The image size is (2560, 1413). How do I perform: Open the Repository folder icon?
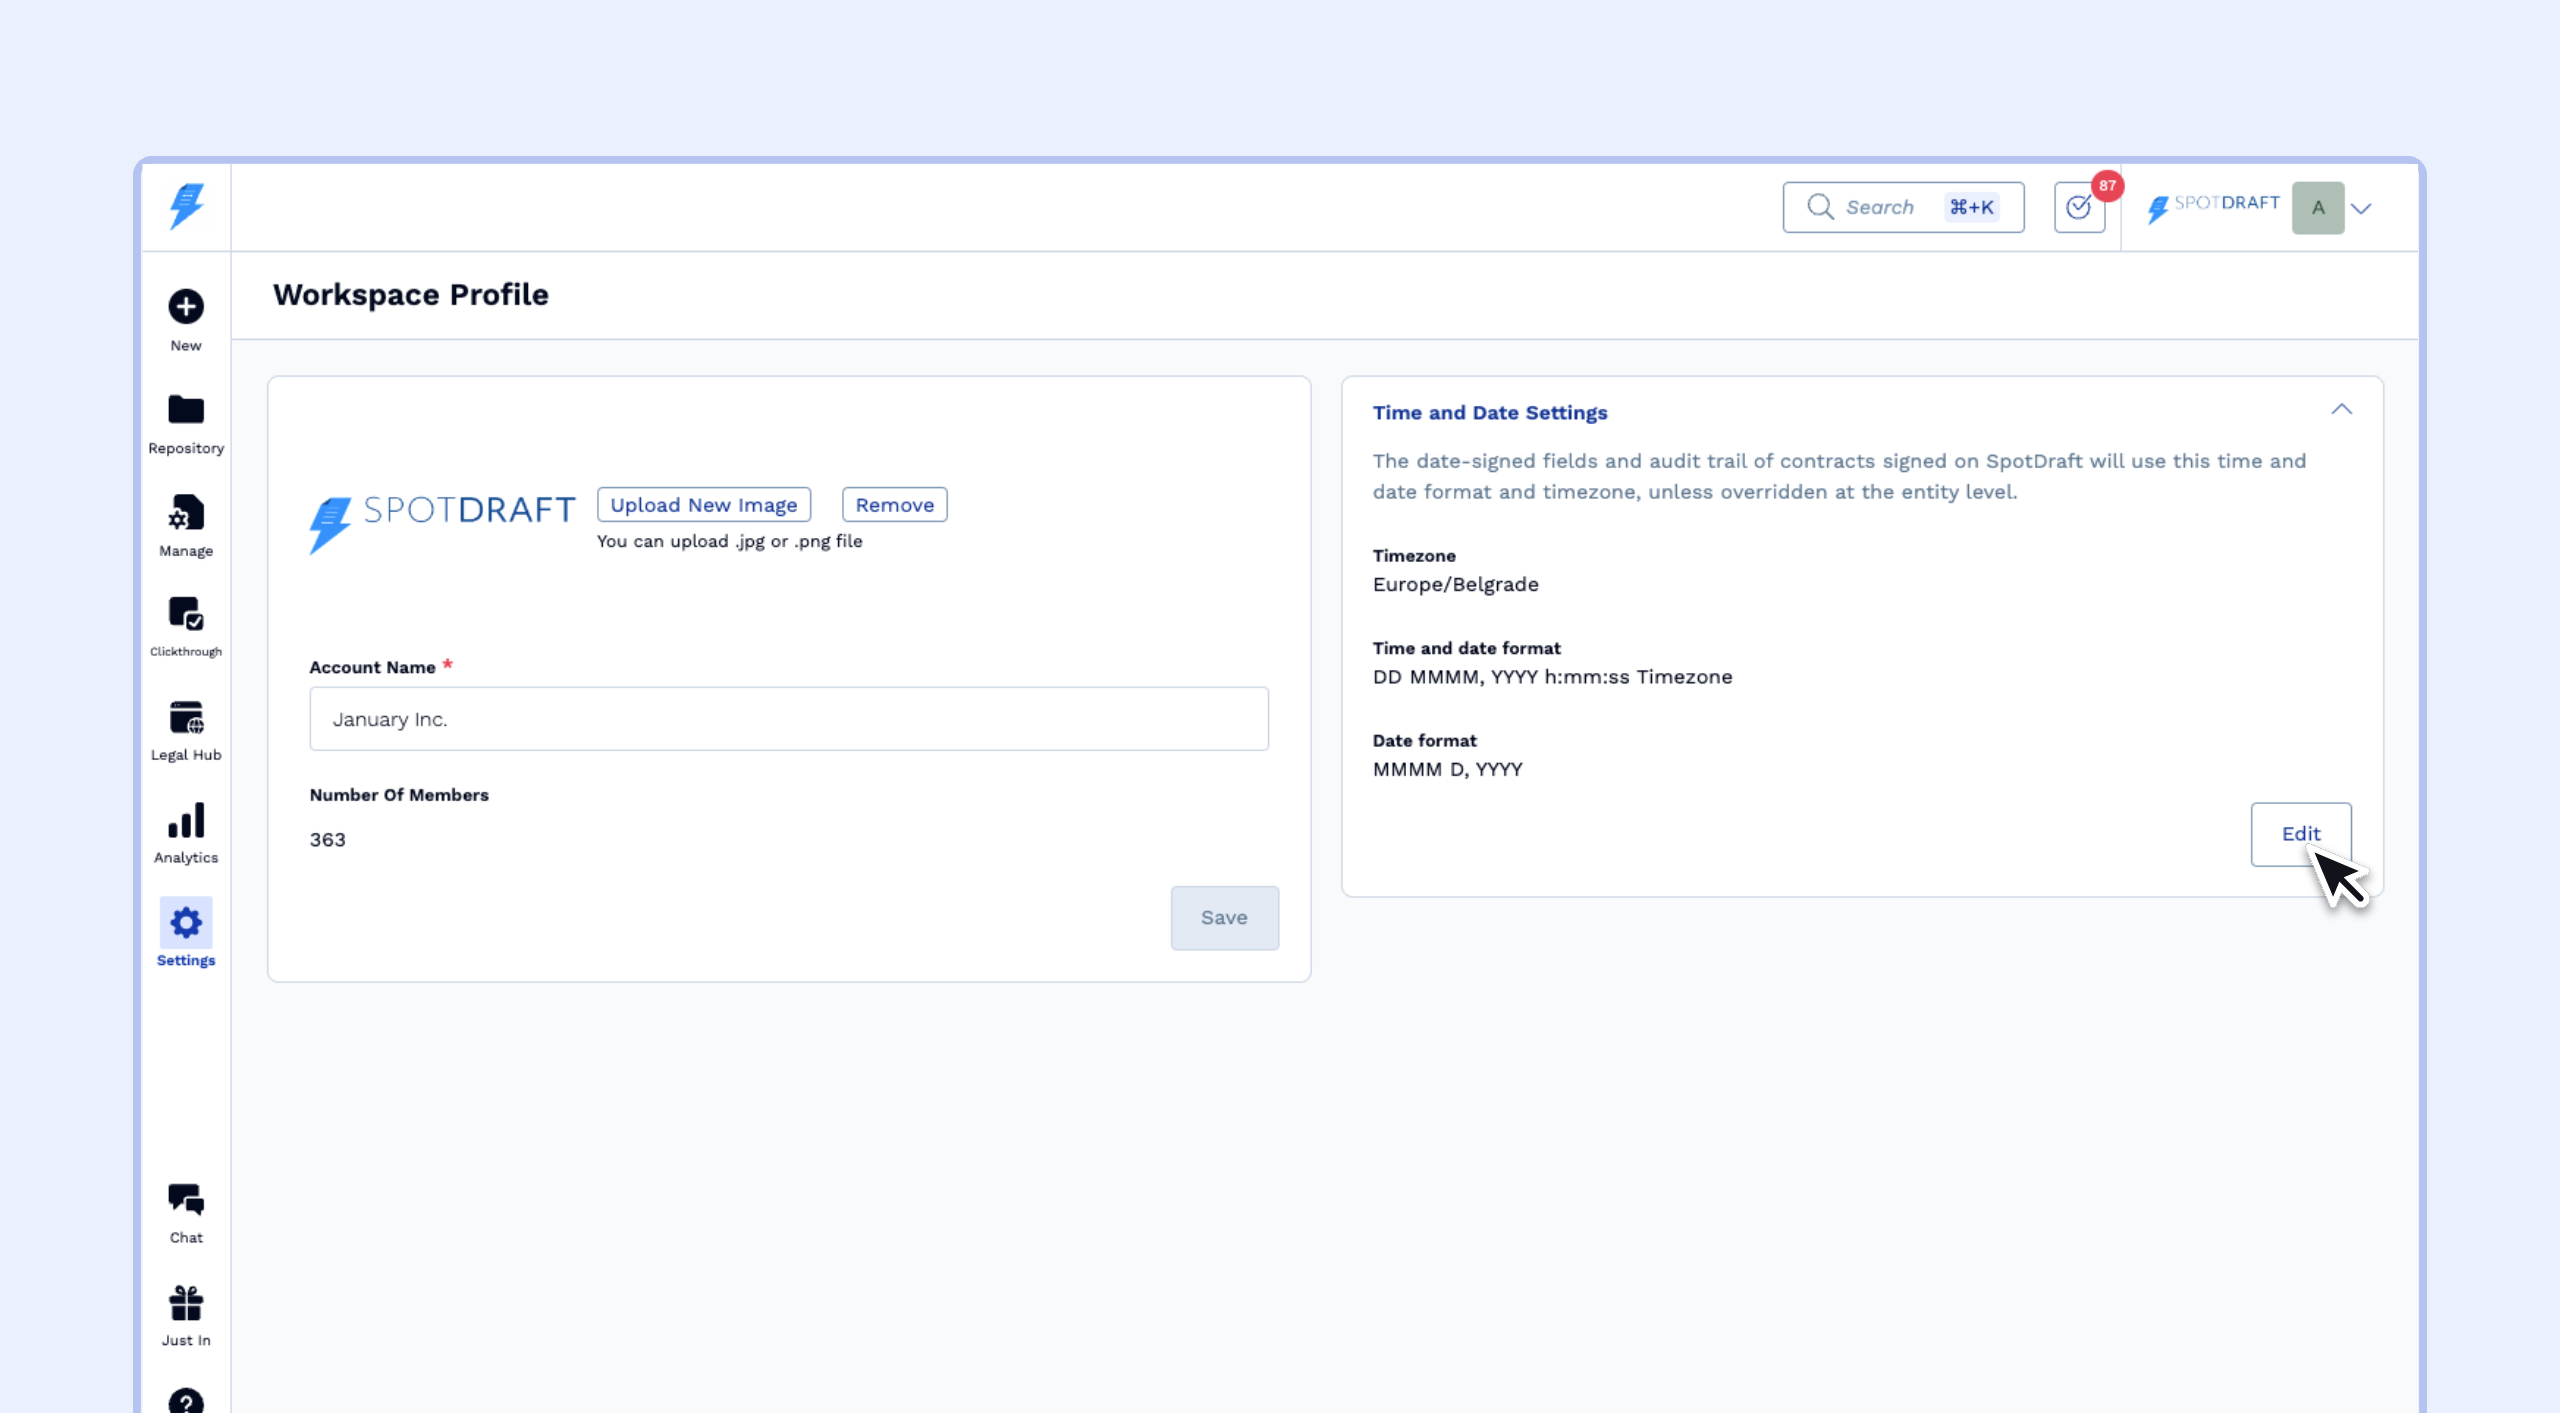point(186,410)
